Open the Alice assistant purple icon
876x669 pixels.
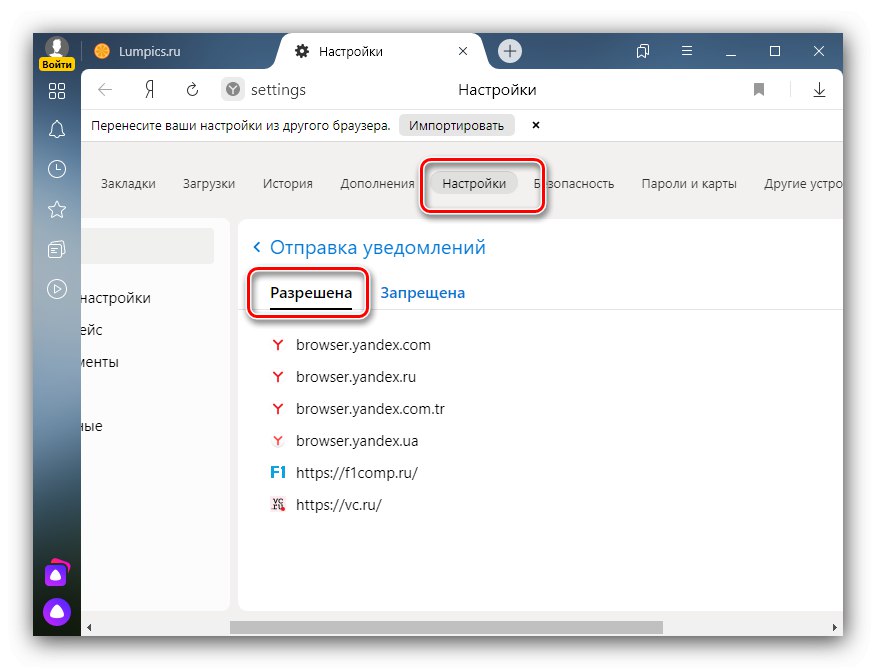point(57,611)
